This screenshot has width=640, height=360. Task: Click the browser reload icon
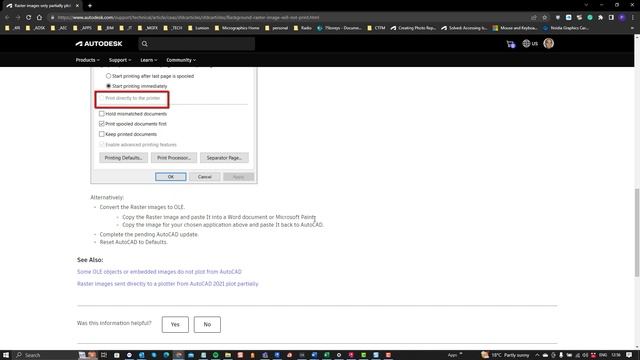[29, 18]
